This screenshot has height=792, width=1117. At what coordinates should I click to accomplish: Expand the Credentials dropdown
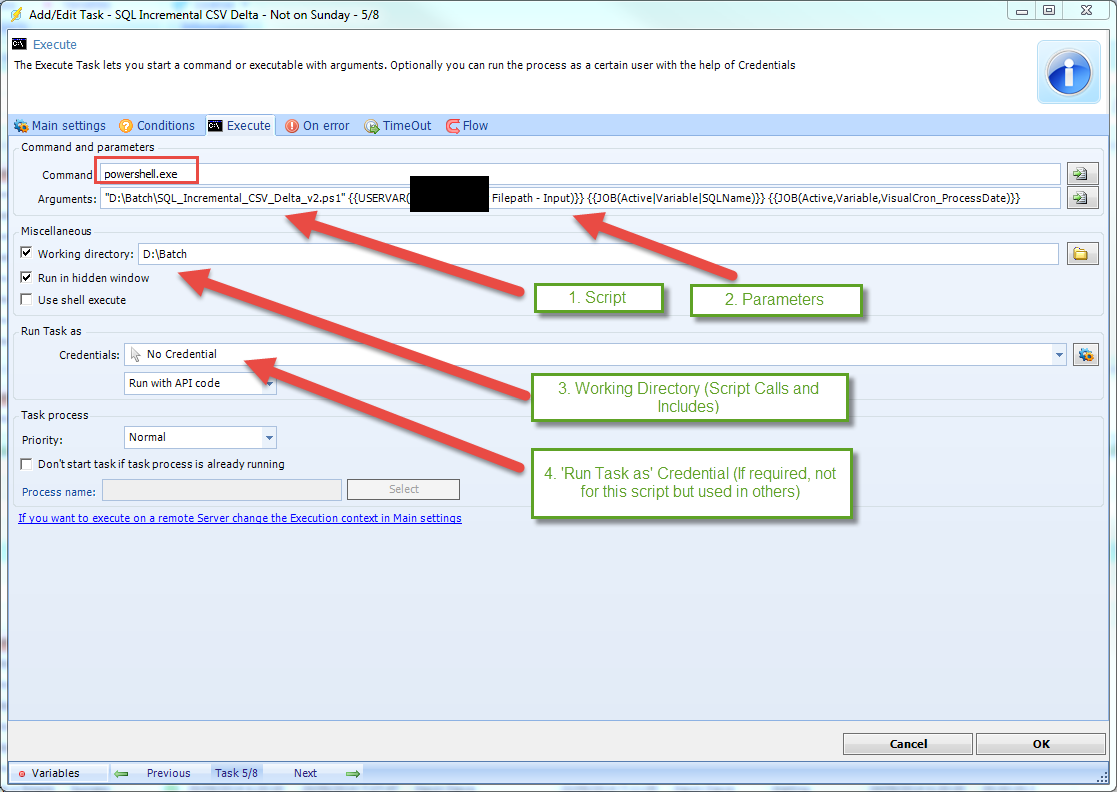tap(1059, 354)
